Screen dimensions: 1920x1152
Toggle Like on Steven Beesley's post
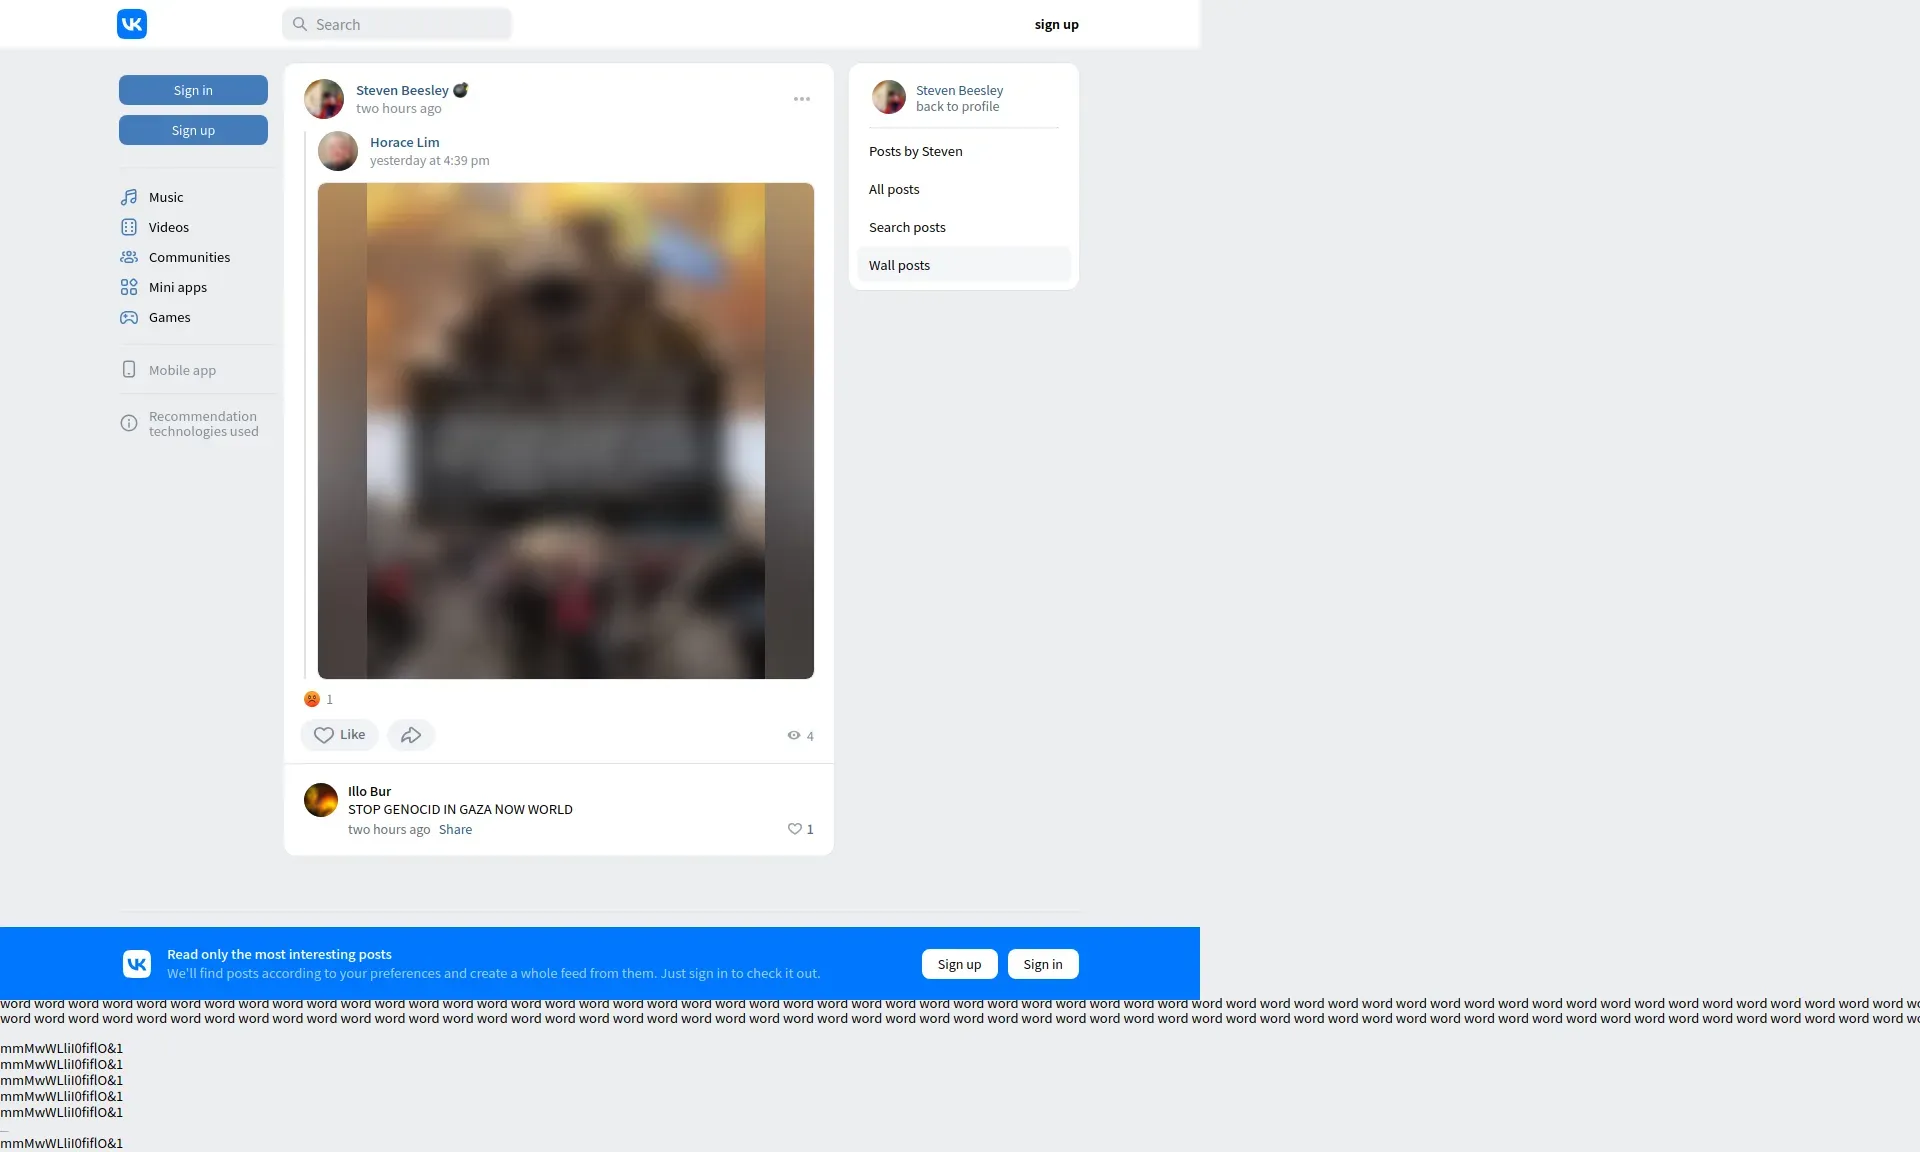point(339,735)
